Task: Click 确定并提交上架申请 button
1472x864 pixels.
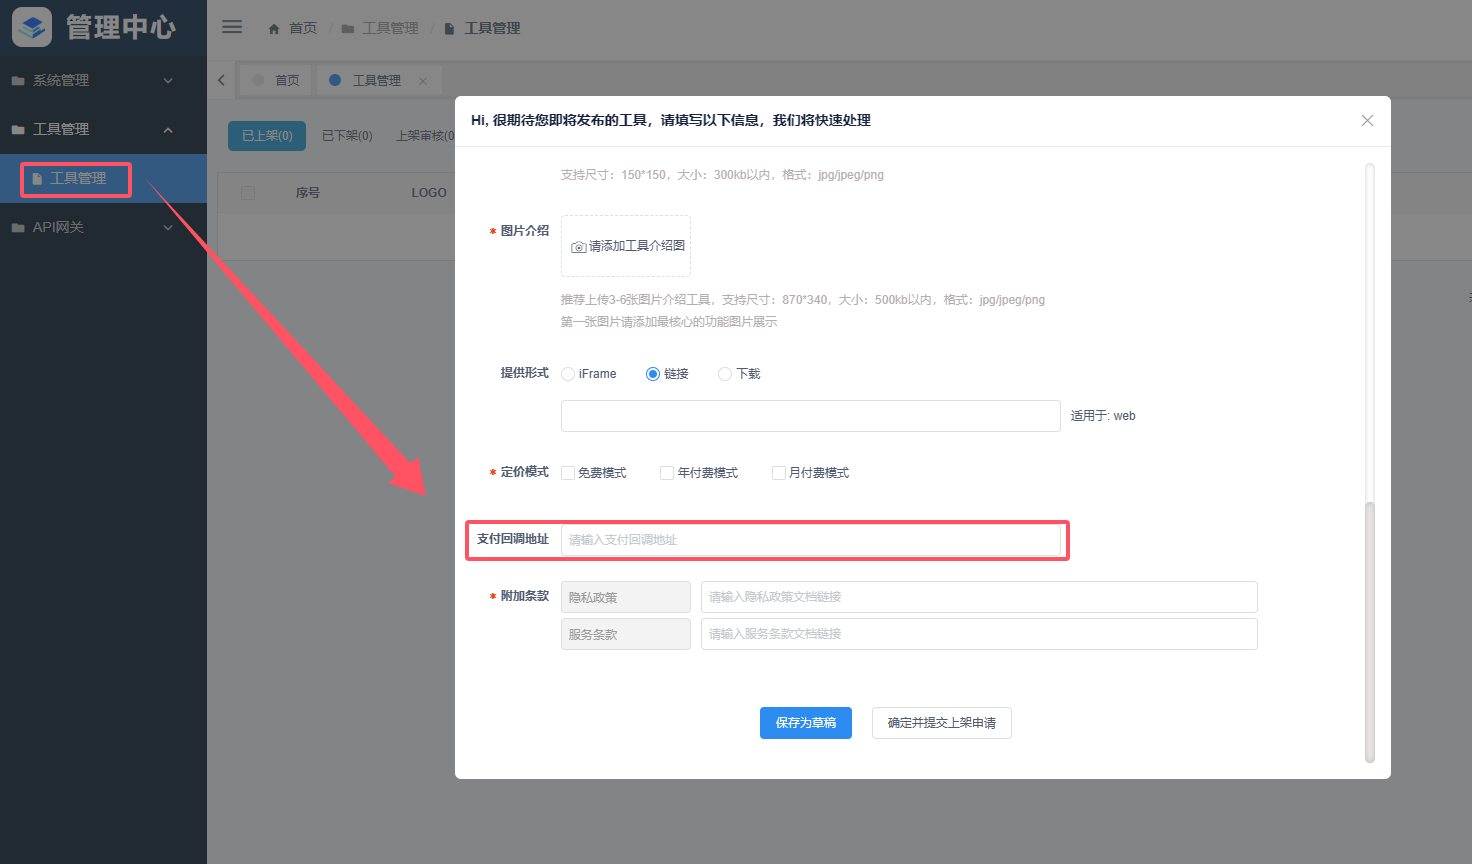Action: 941,723
